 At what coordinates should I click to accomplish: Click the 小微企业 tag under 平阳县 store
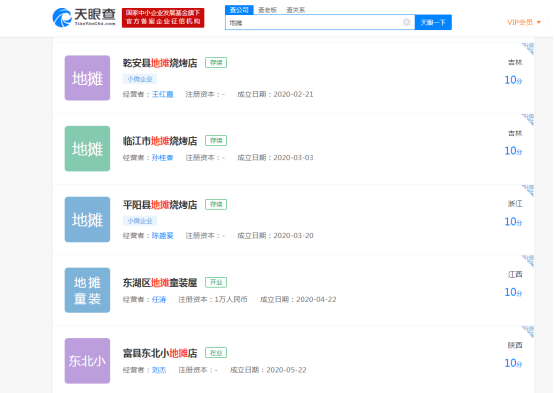tap(140, 221)
